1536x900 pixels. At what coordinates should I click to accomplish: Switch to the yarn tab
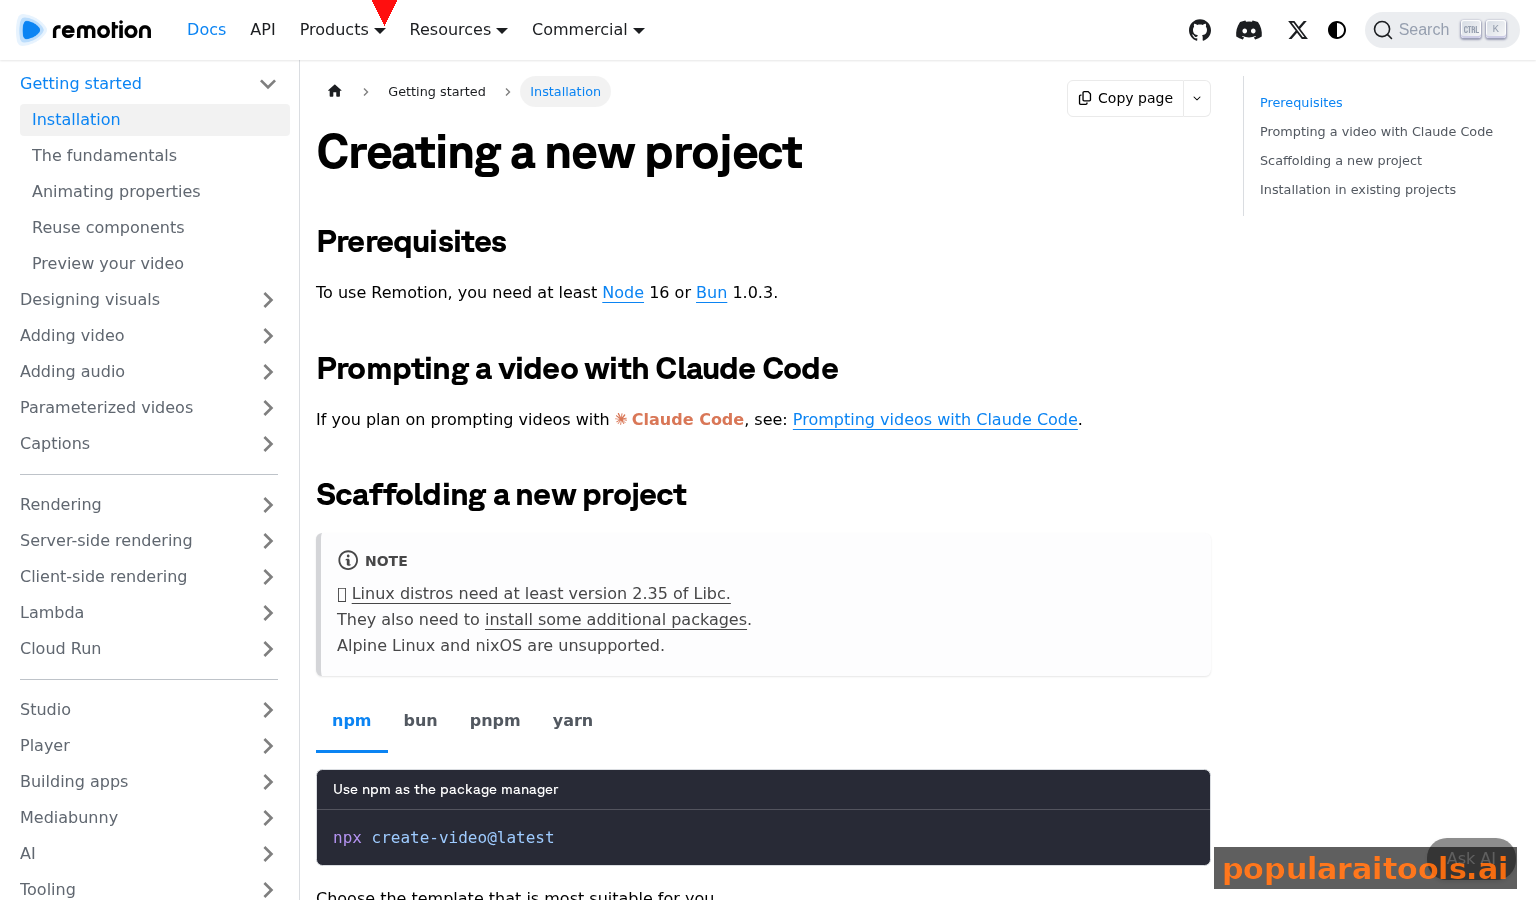572,720
